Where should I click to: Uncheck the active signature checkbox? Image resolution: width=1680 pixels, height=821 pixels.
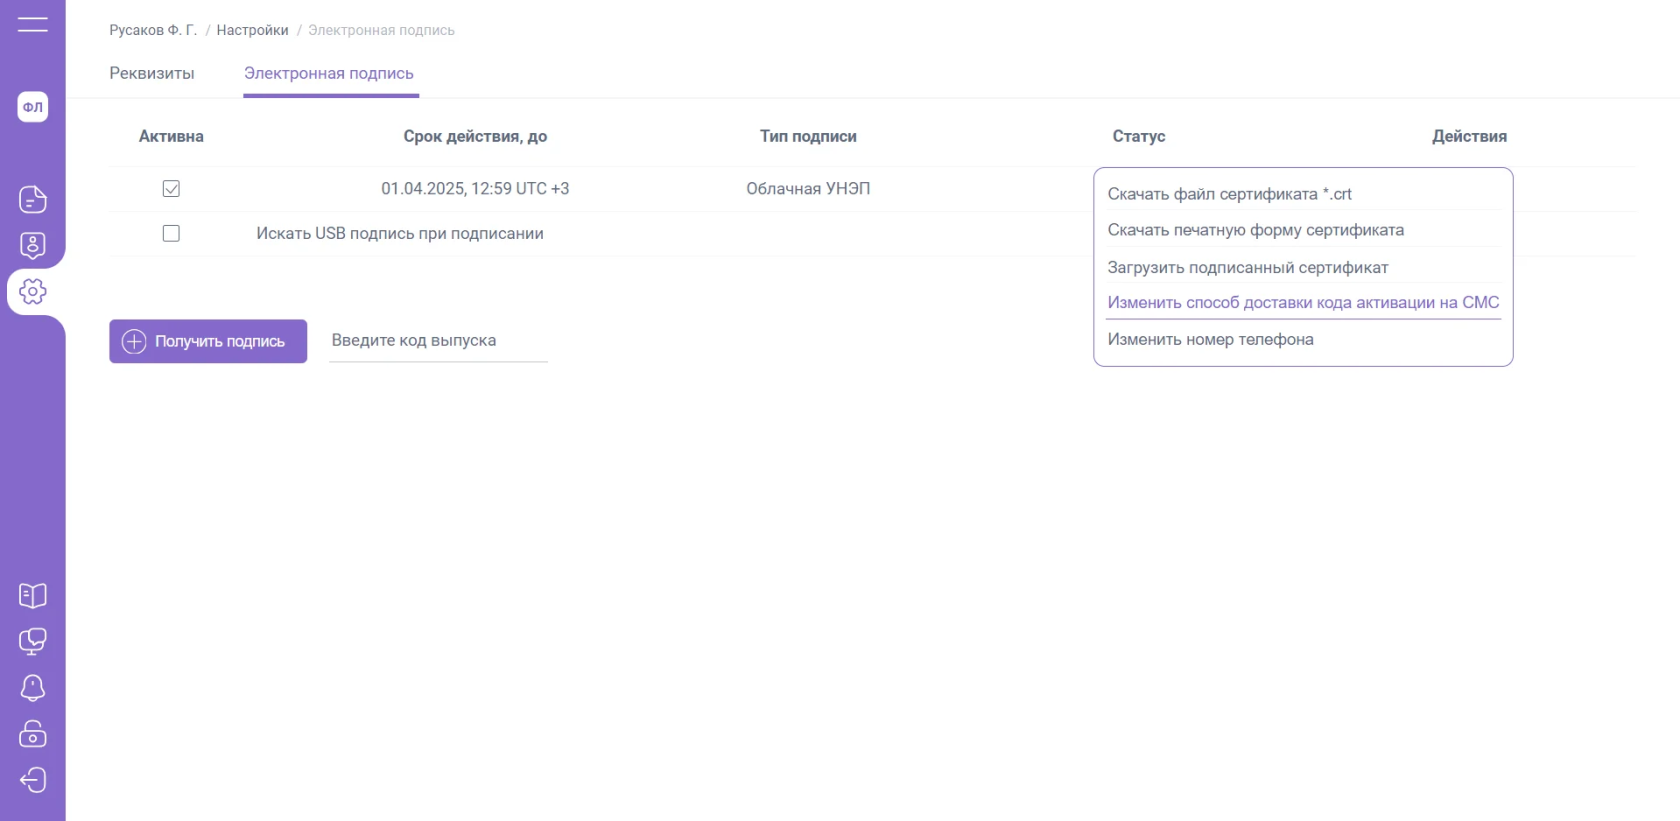point(171,189)
